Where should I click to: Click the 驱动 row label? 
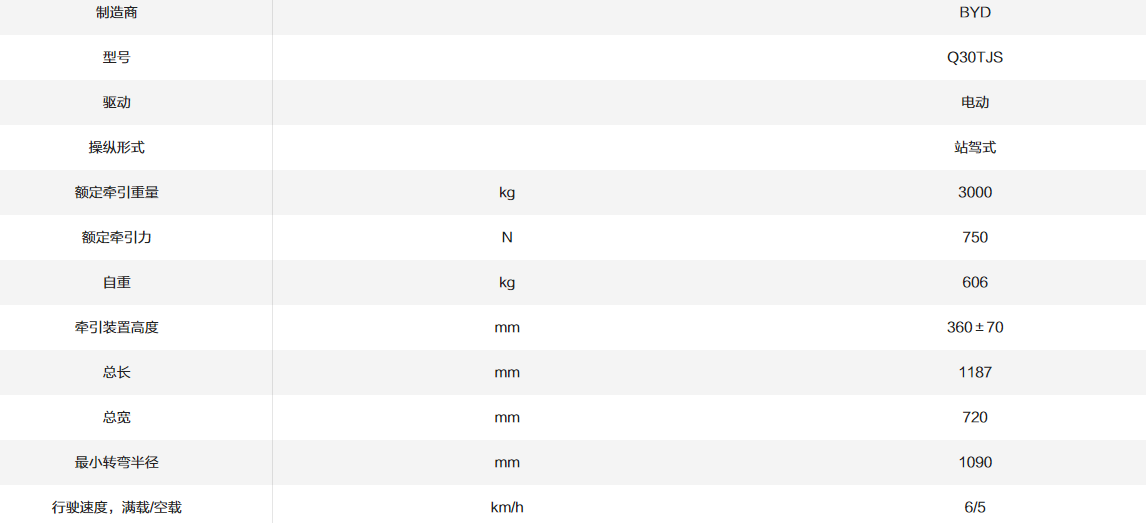point(117,102)
